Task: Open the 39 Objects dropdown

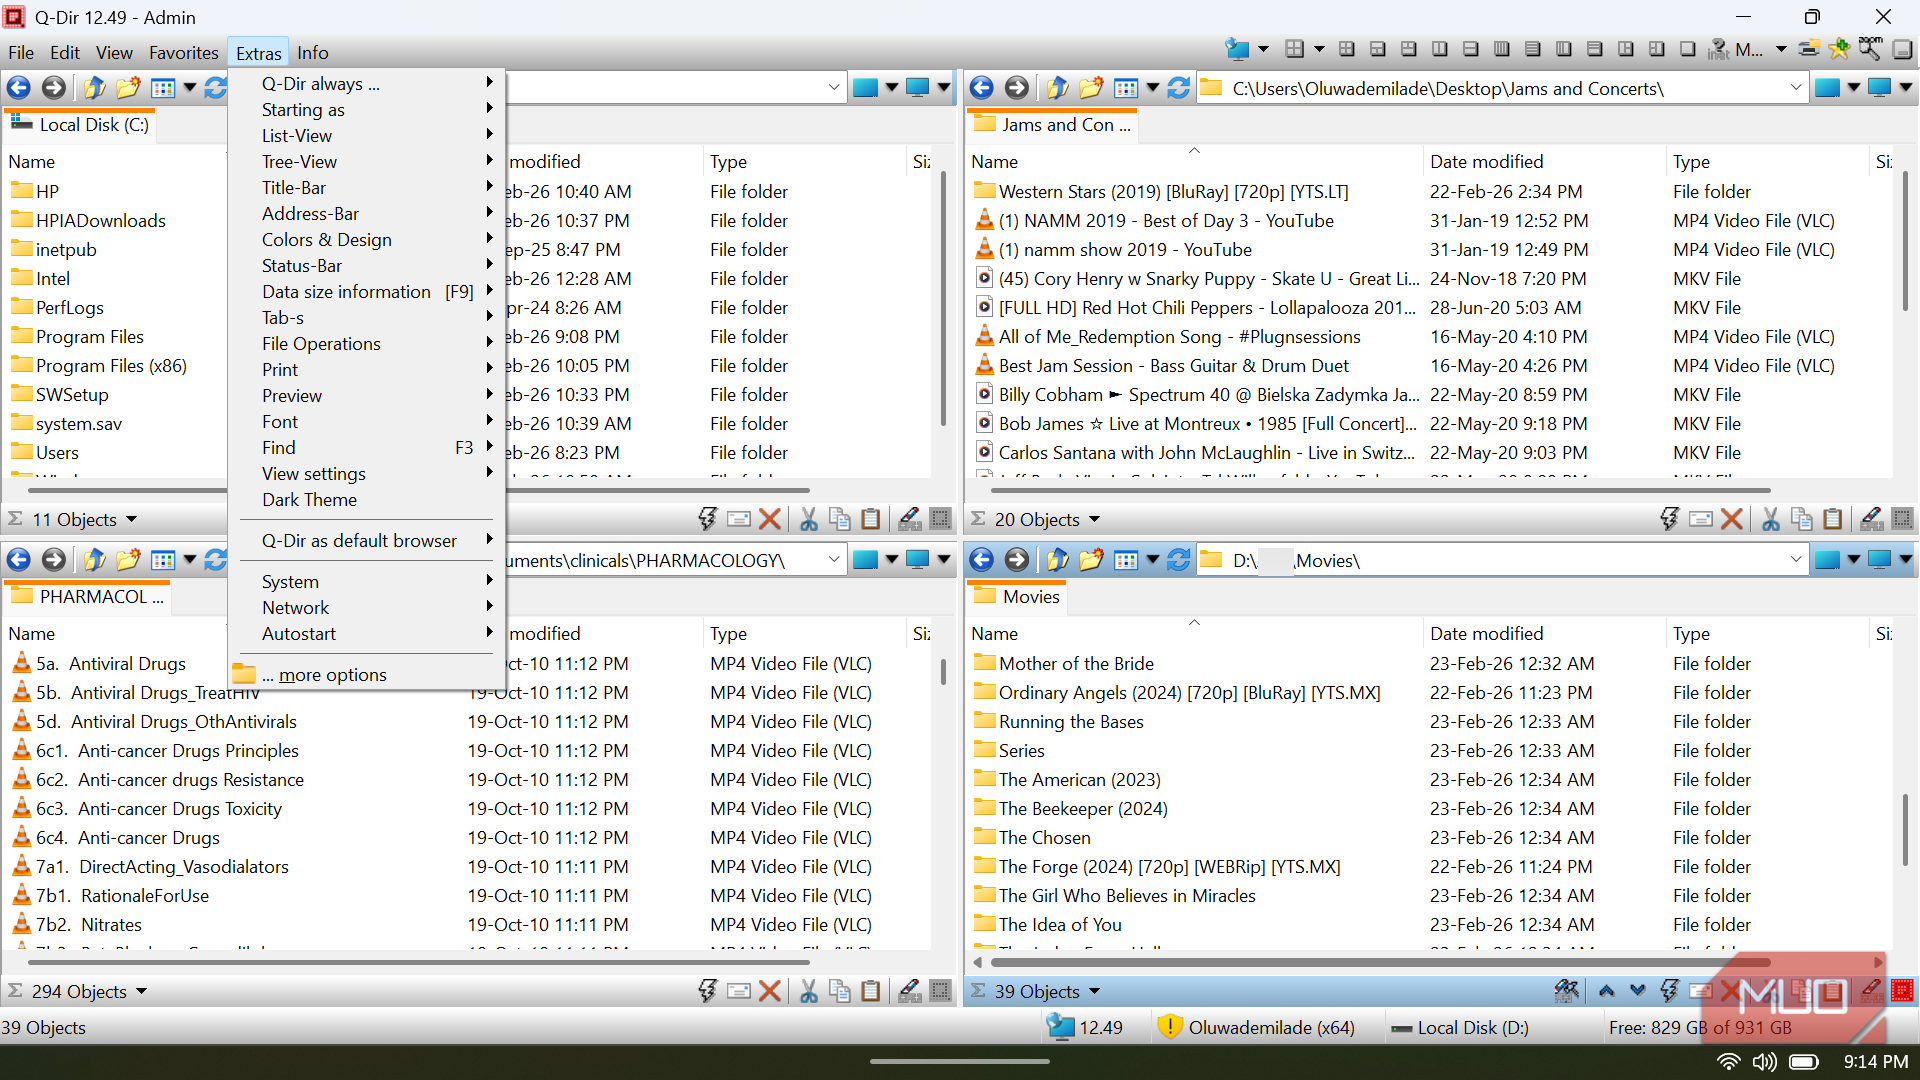Action: click(x=1094, y=991)
